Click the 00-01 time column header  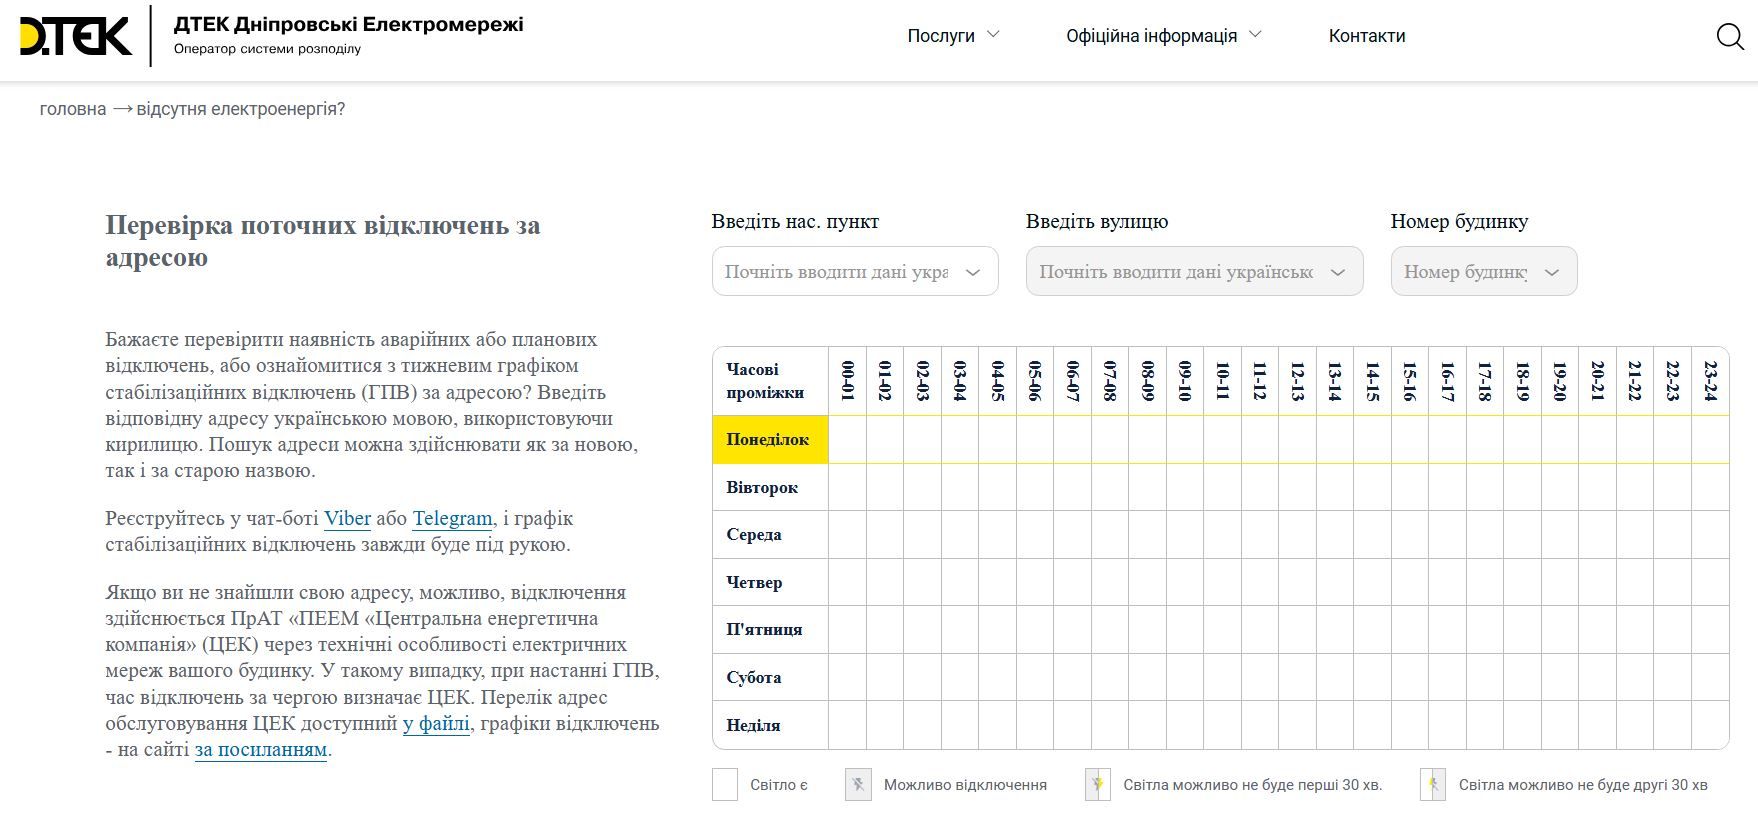point(847,381)
